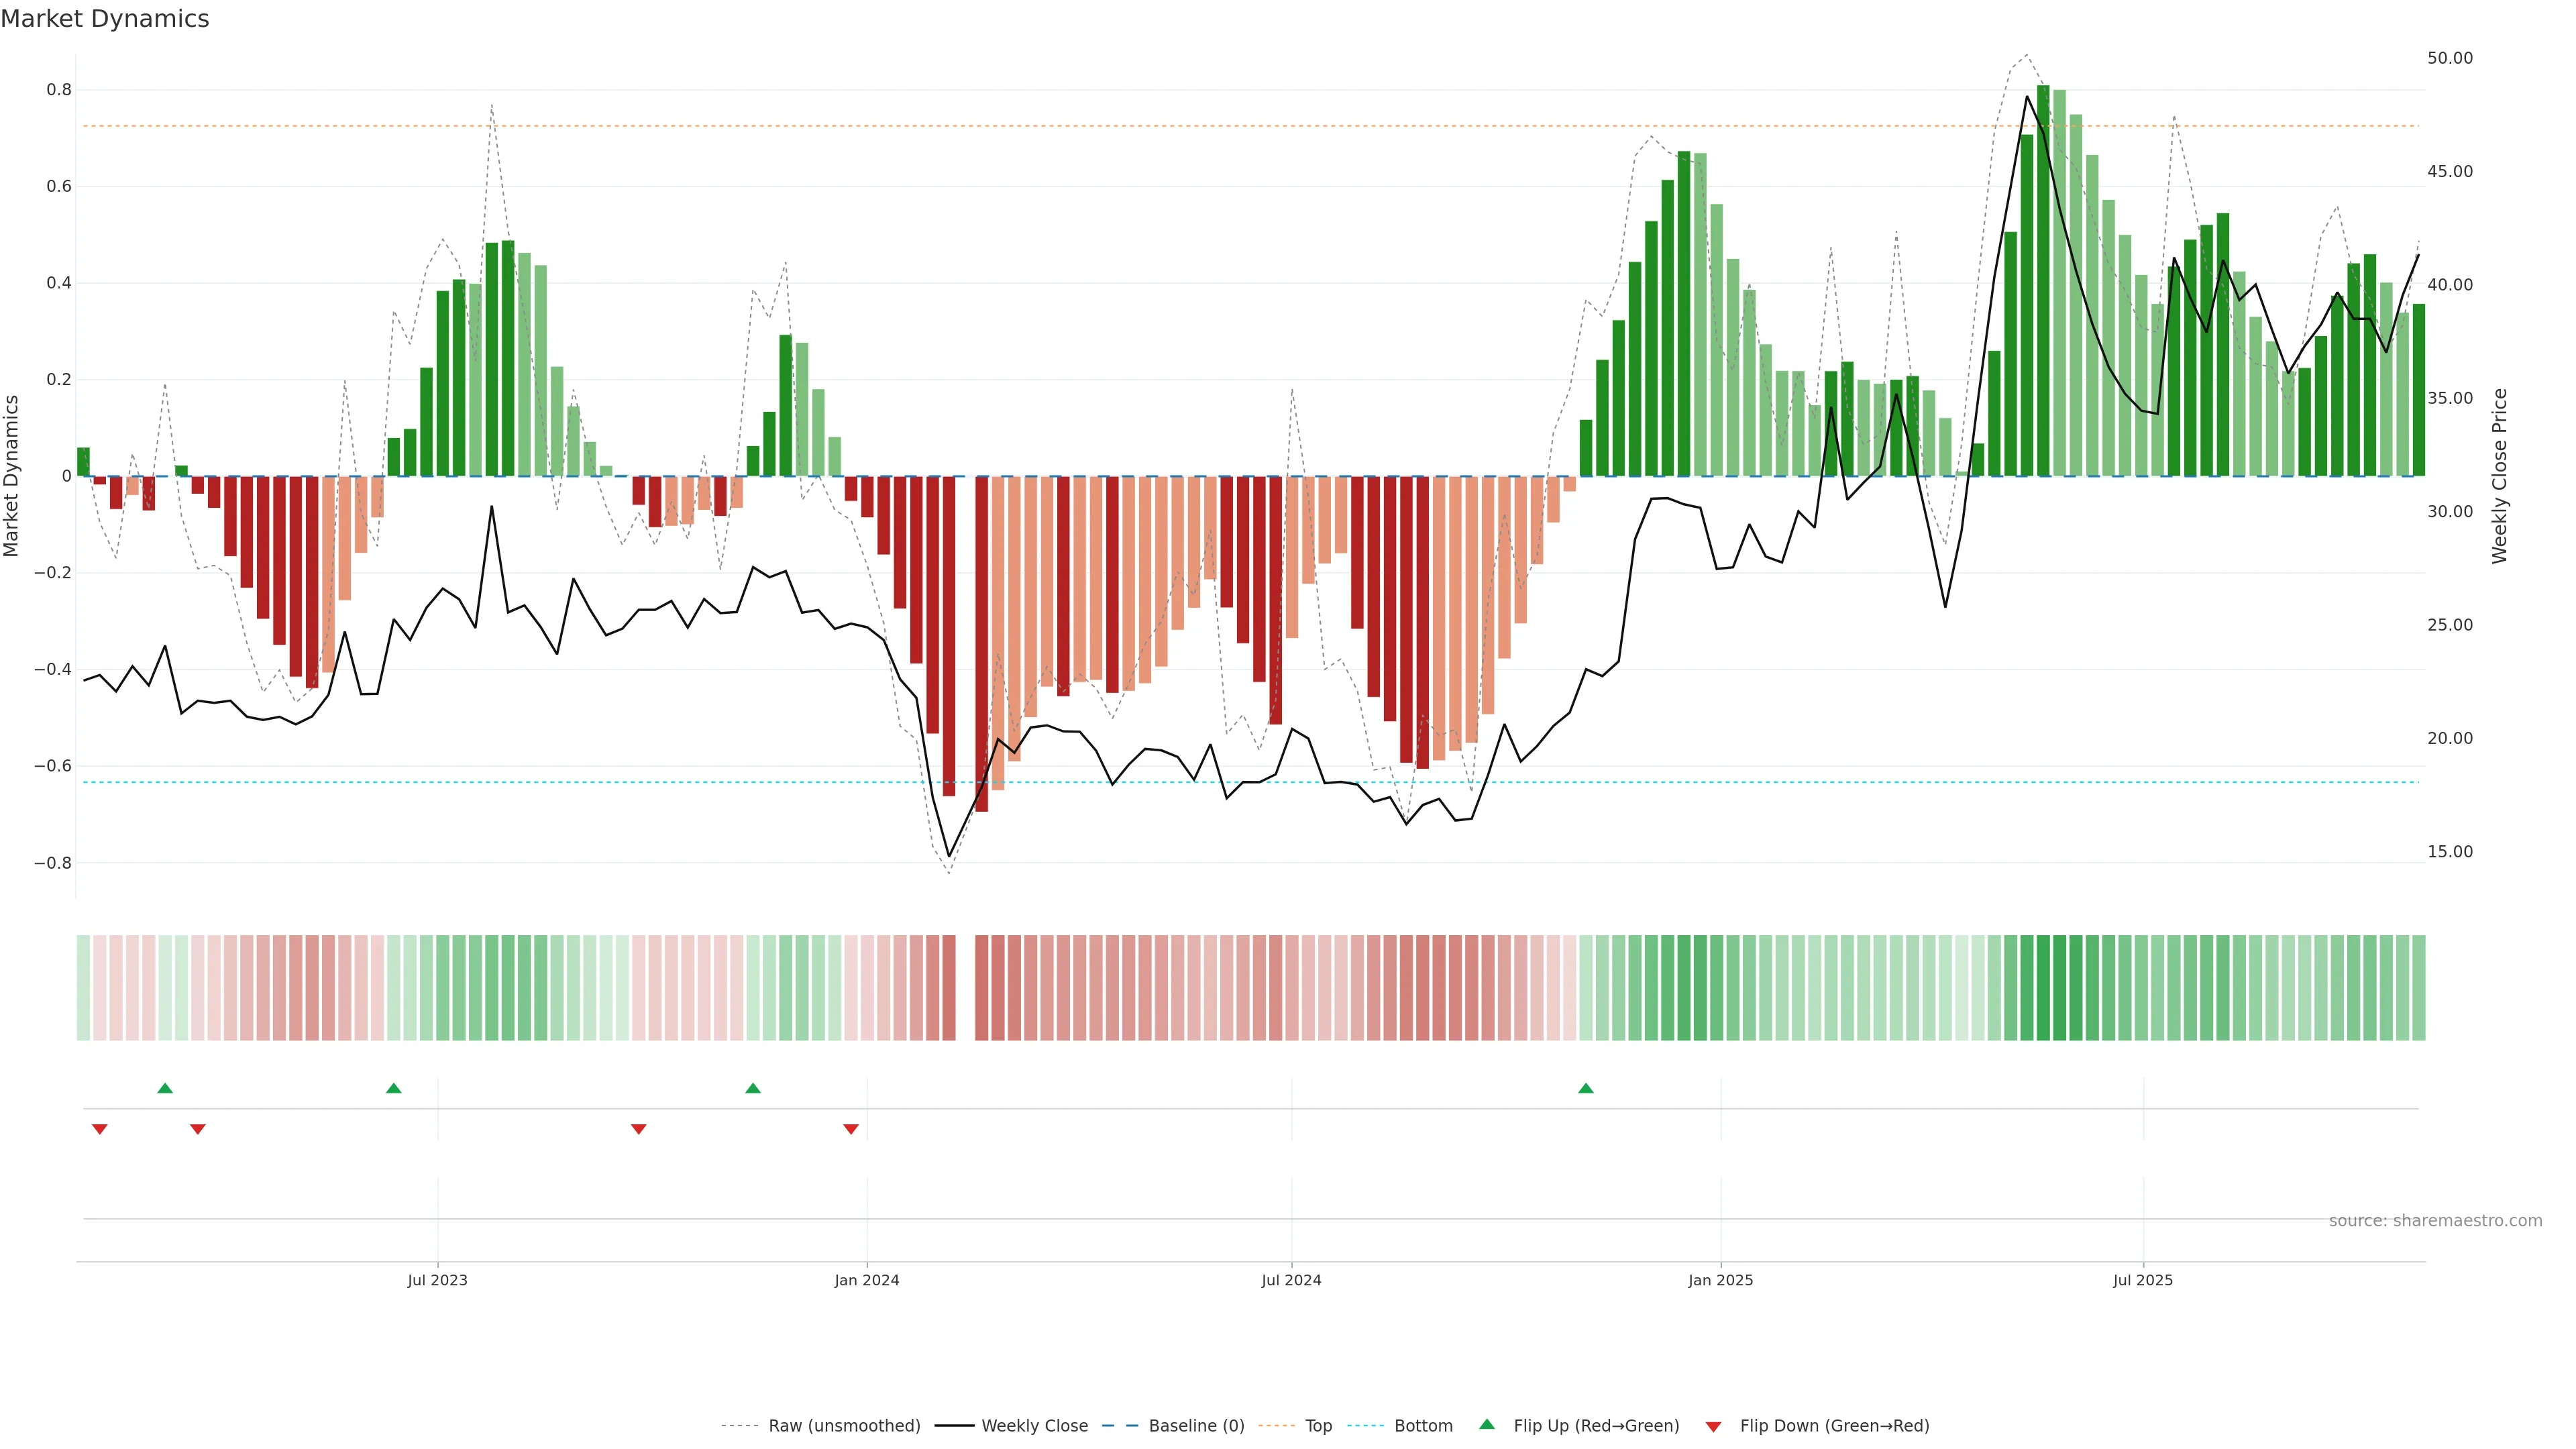Viewport: 2576px width, 1449px height.
Task: Click the darkest green heat strip cell
Action: click(x=2043, y=988)
